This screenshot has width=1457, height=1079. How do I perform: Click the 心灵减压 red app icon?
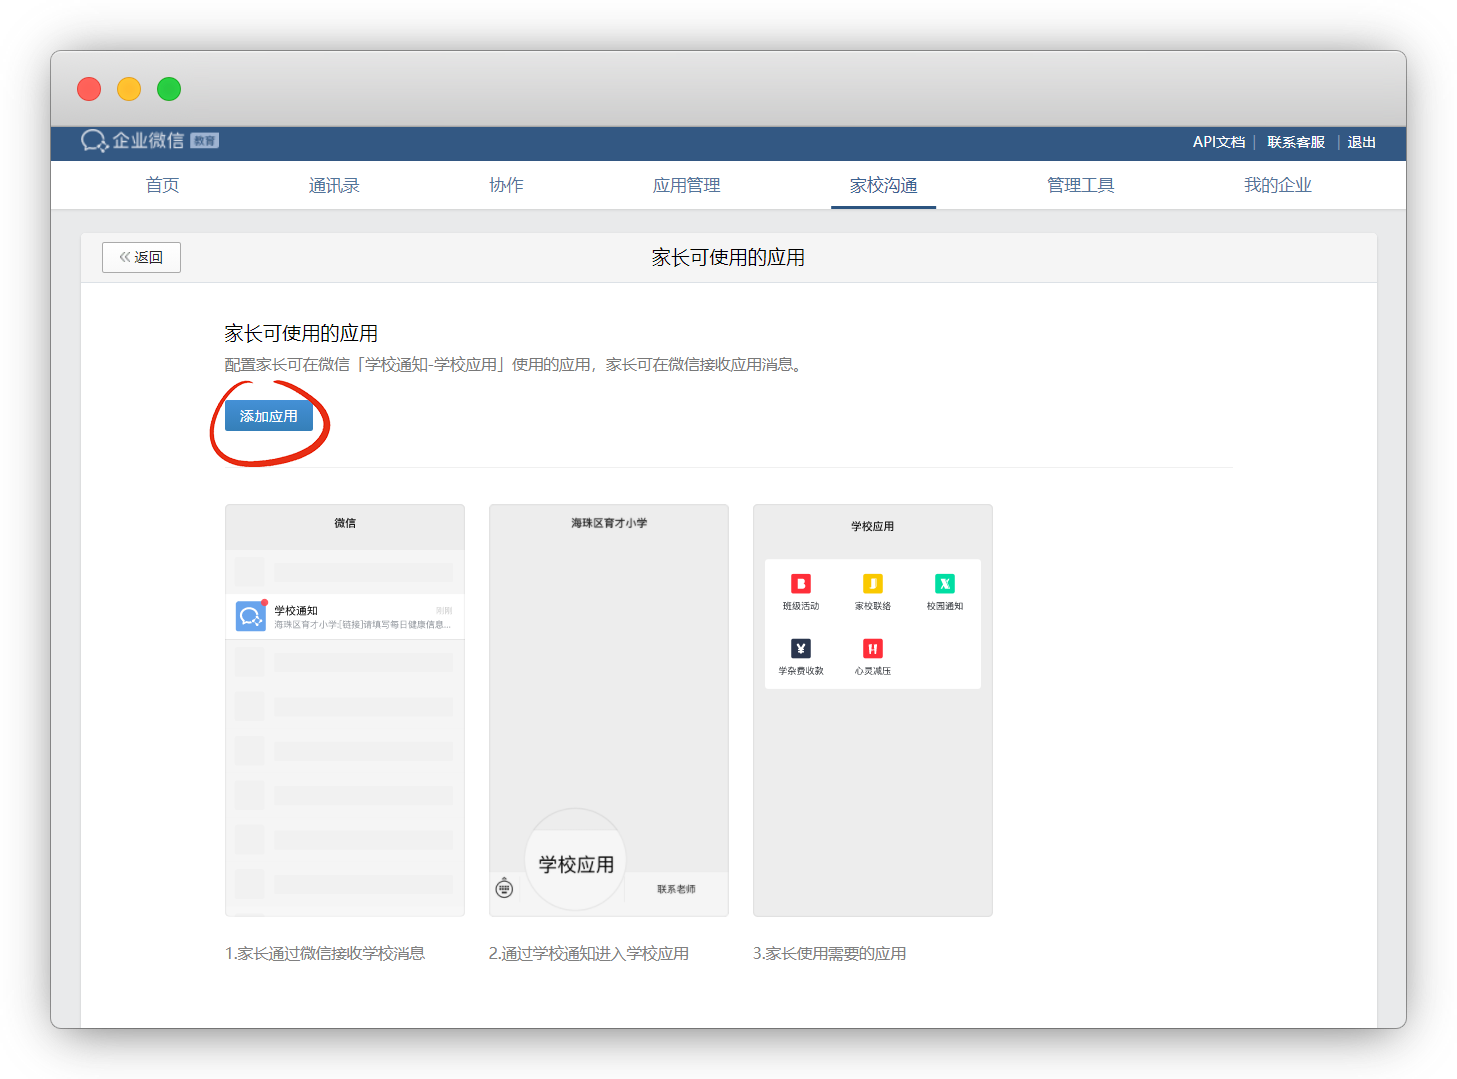(x=873, y=649)
